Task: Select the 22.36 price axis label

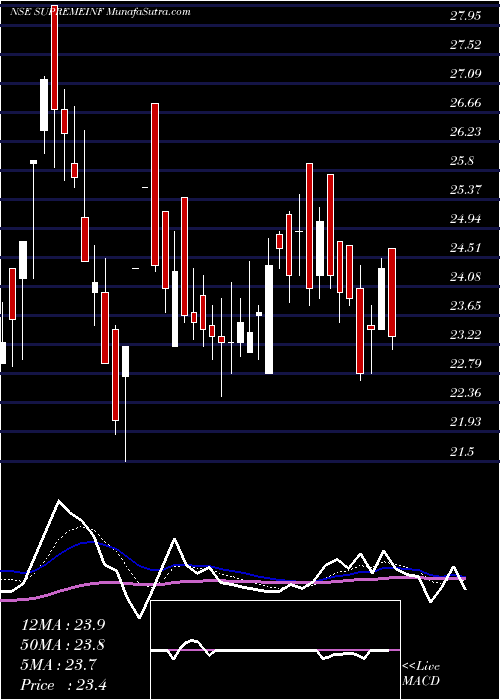Action: pyautogui.click(x=466, y=393)
